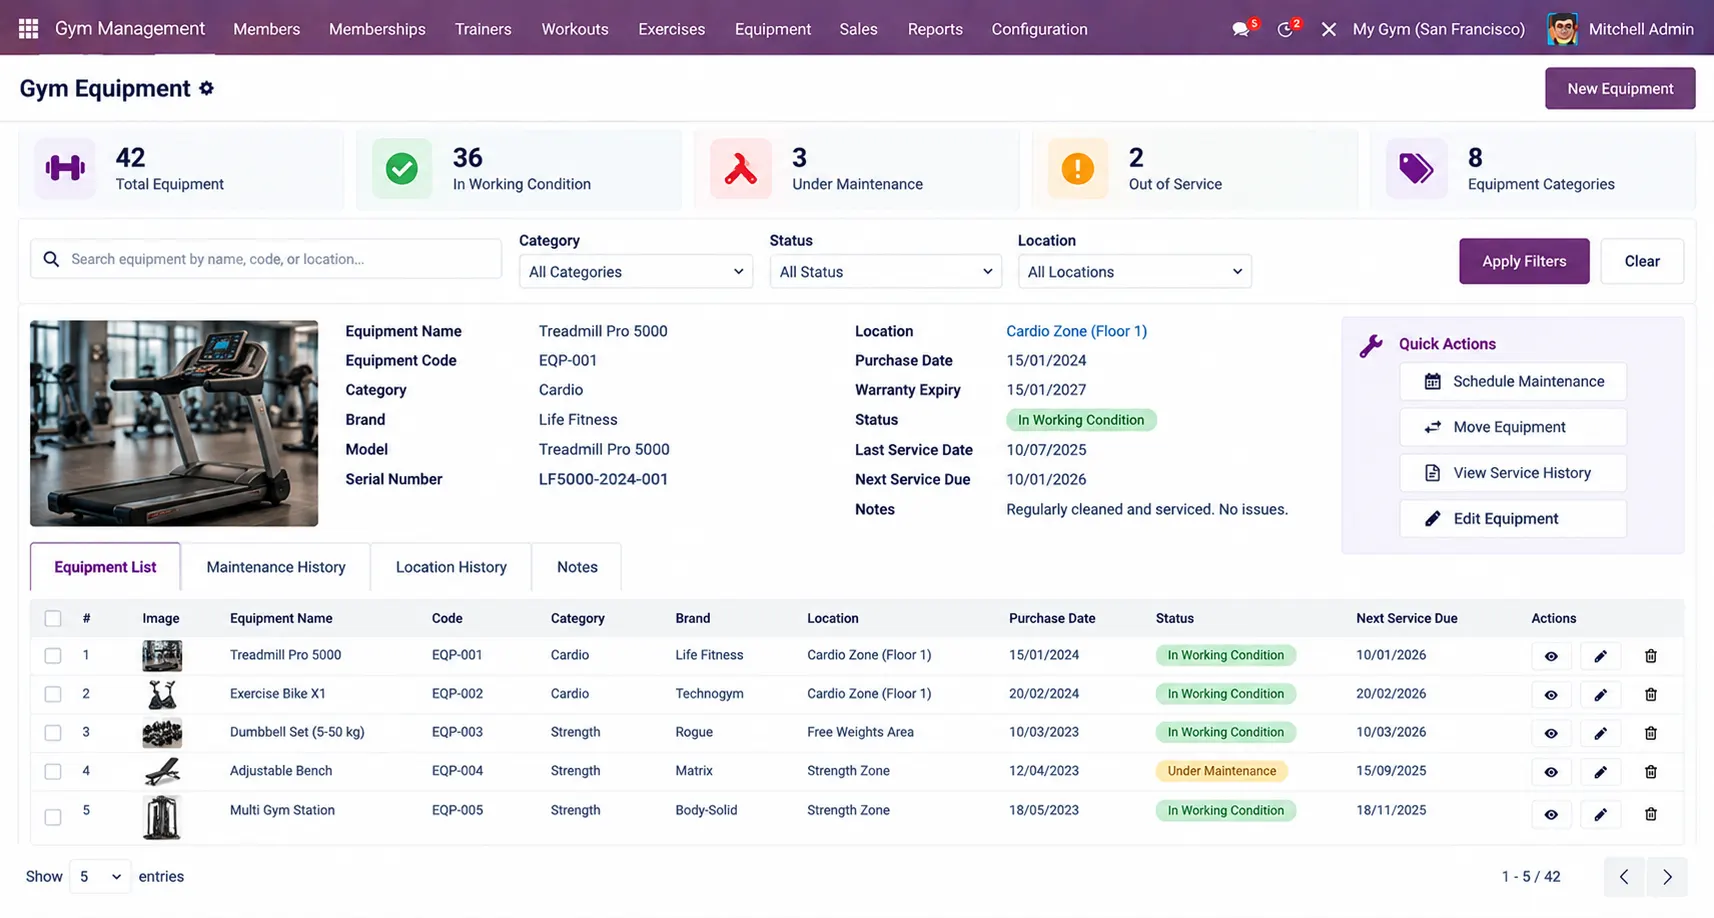Edit the Adjustable Bench row
This screenshot has width=1714, height=918.
(x=1600, y=772)
